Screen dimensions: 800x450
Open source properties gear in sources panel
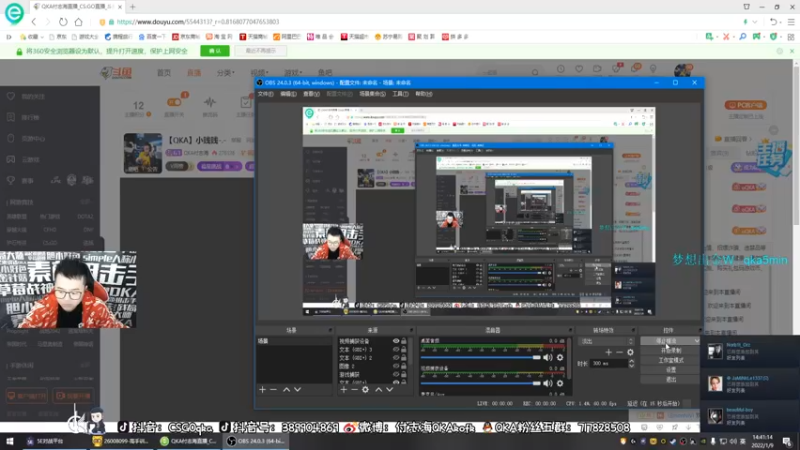pos(365,389)
